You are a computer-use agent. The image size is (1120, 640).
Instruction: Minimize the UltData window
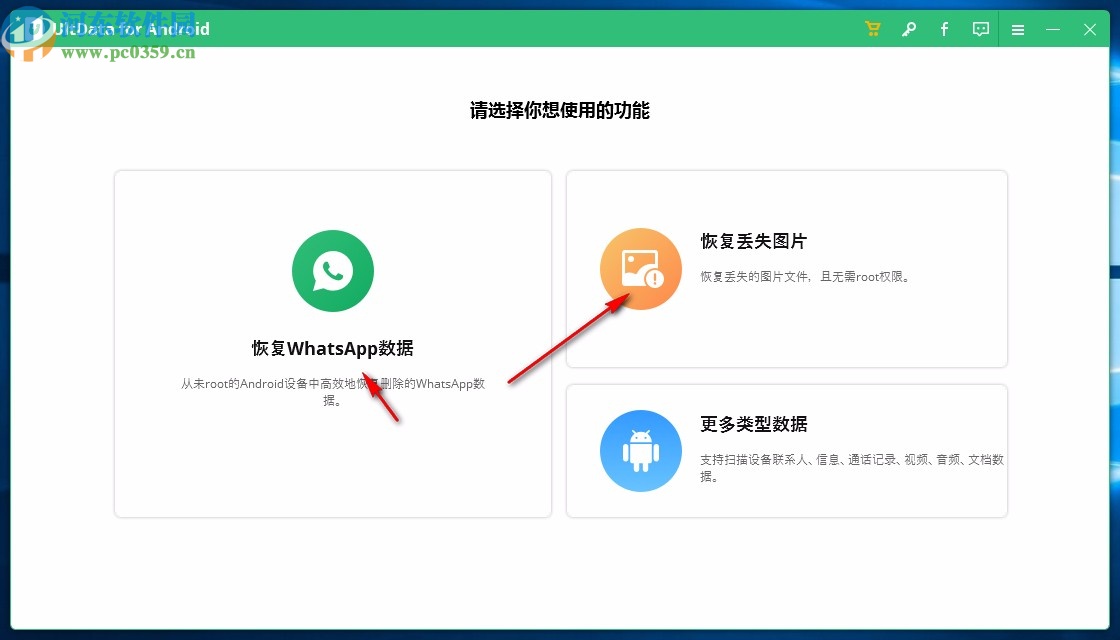click(x=1053, y=29)
